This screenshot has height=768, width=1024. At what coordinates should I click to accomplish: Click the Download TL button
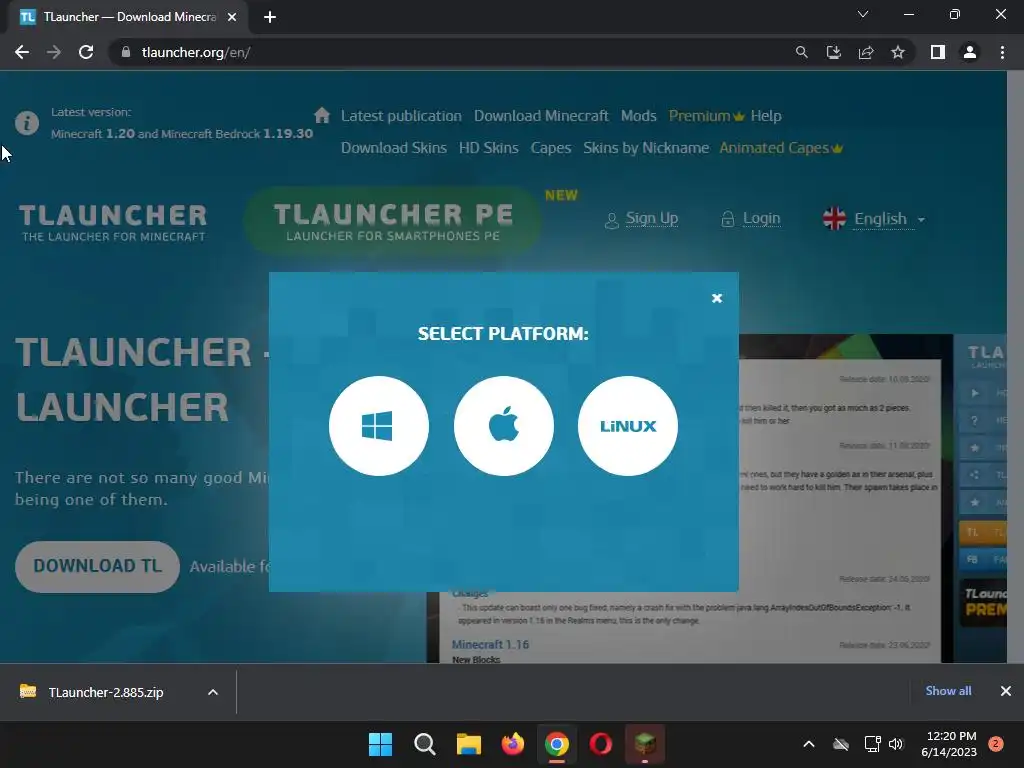[x=97, y=566]
